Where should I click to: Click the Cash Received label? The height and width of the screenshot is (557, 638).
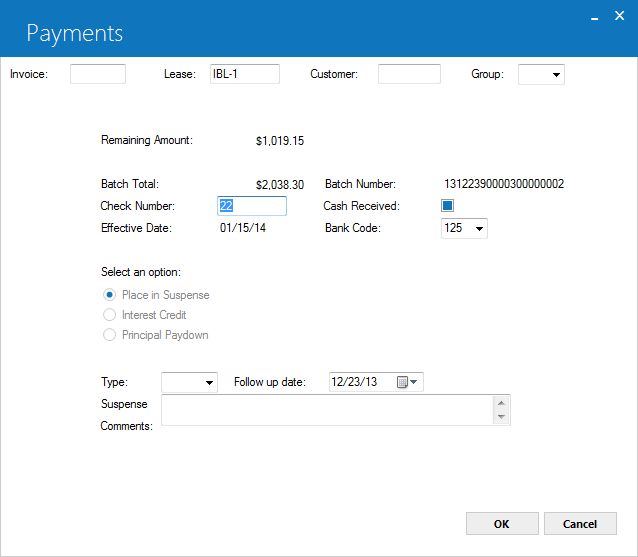pos(361,206)
